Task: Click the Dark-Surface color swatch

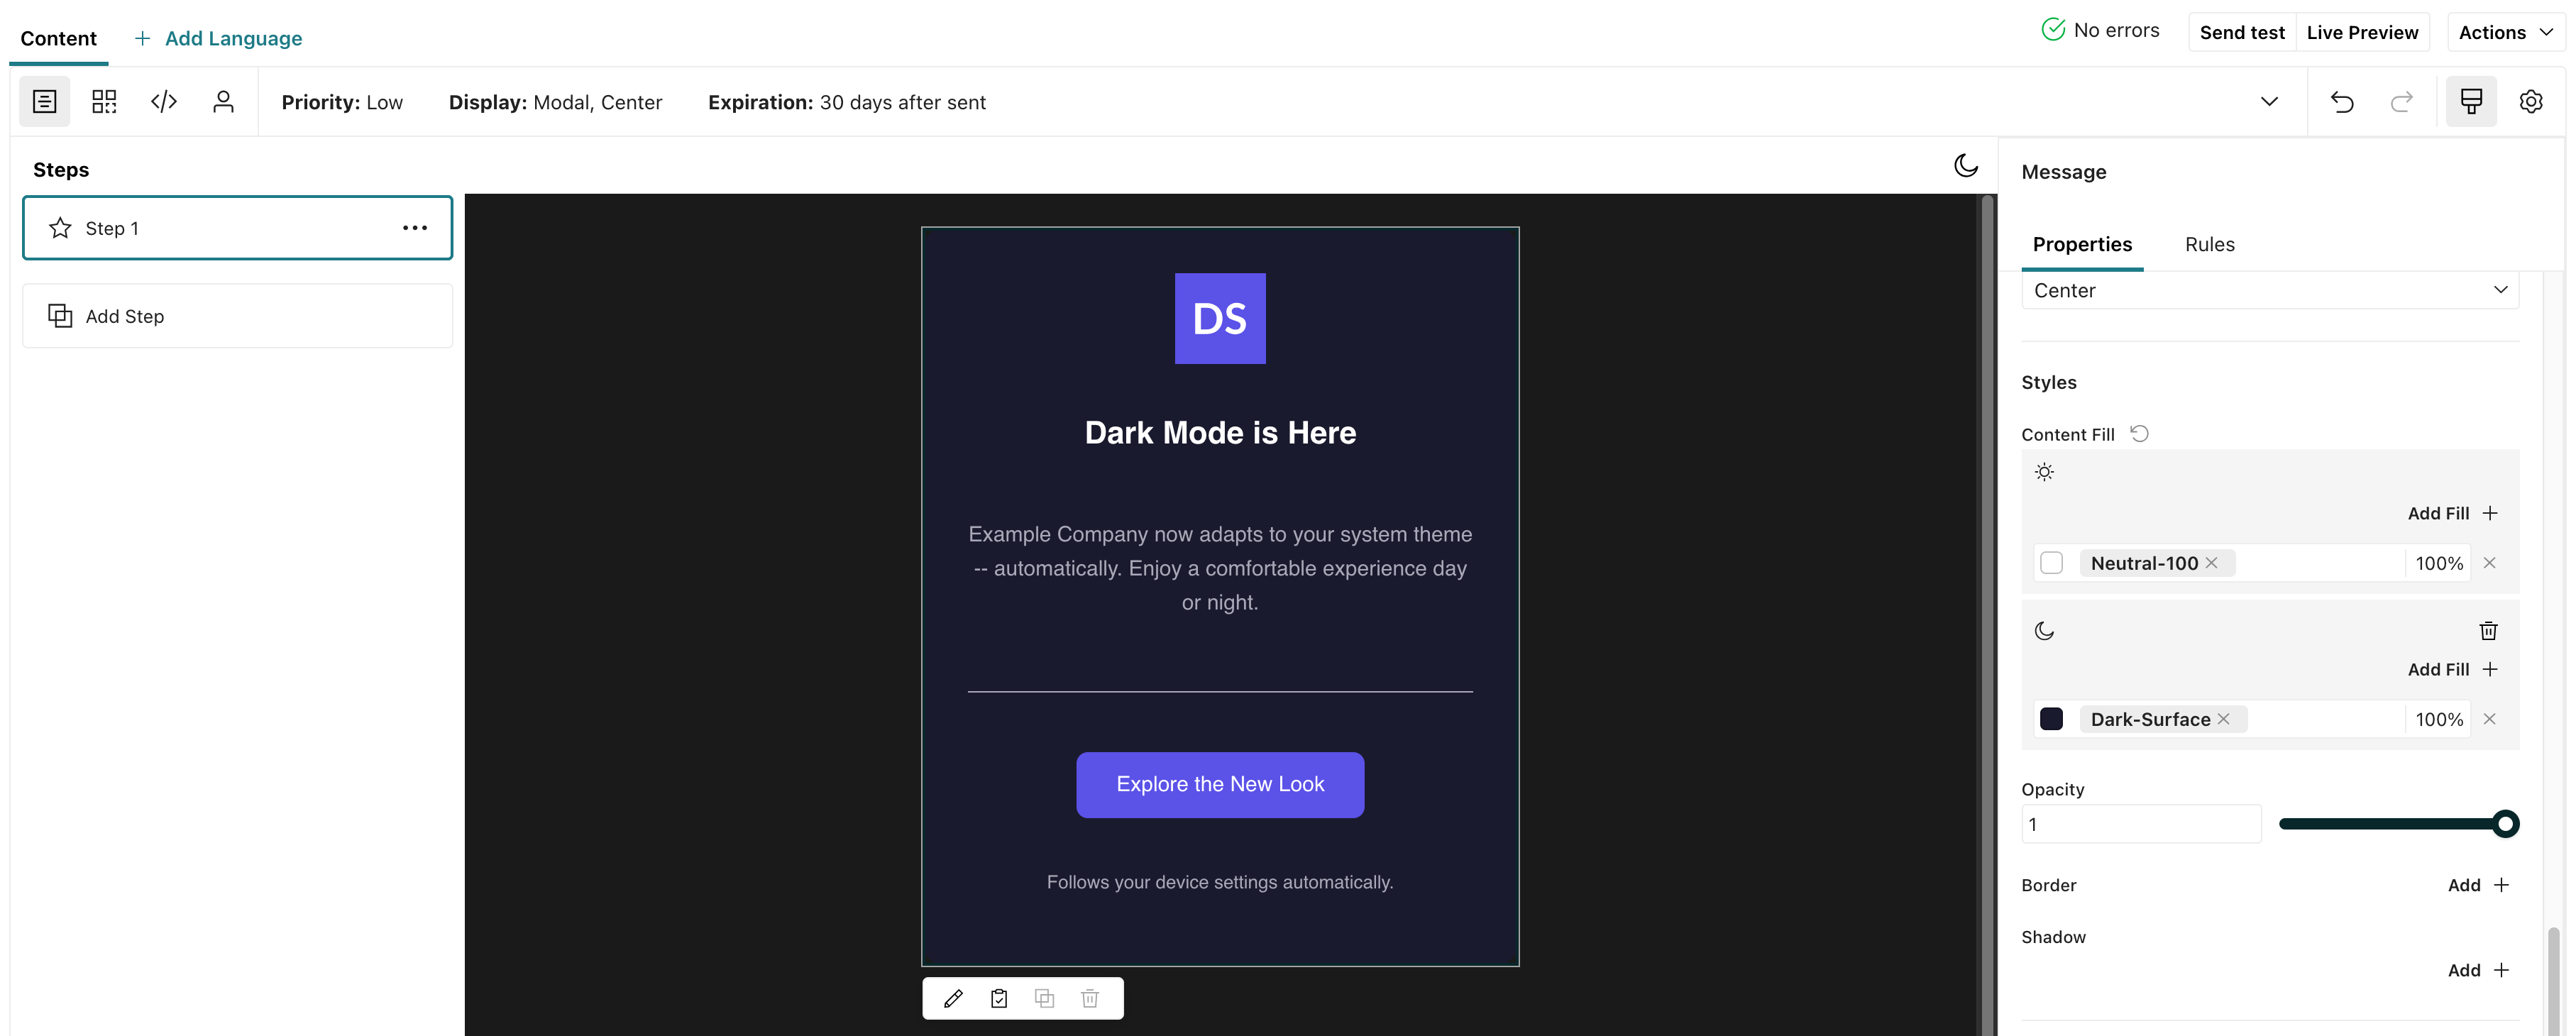Action: (x=2051, y=719)
